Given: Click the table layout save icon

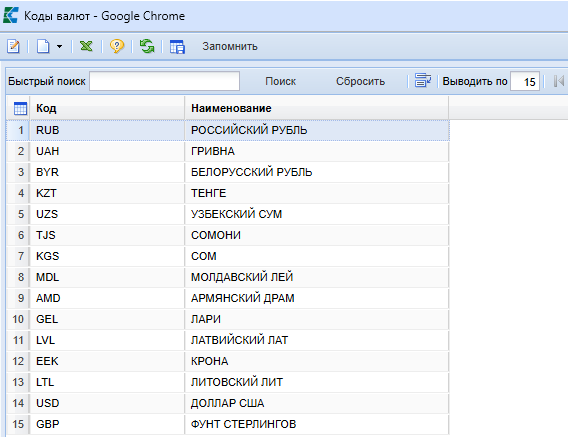Looking at the screenshot, I should pos(177,46).
